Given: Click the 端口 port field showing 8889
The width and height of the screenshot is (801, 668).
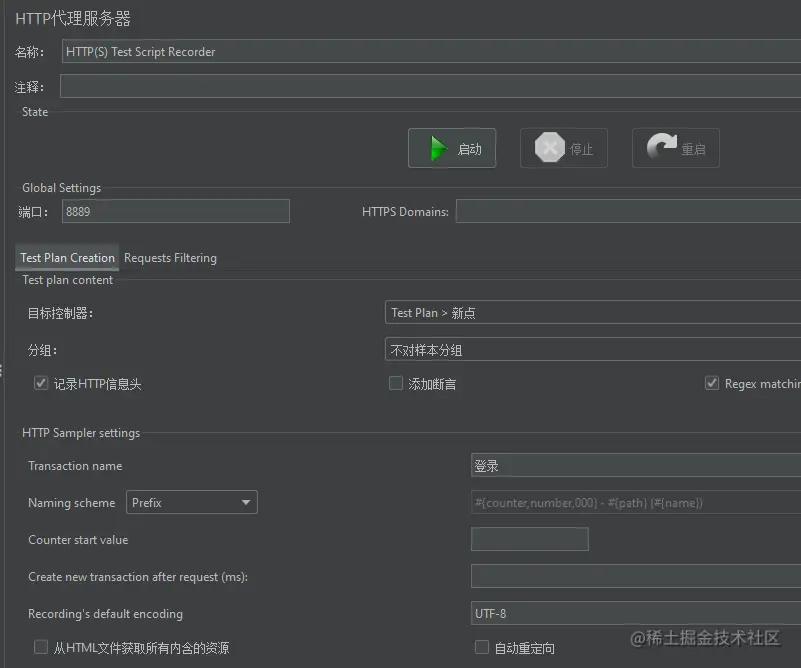Looking at the screenshot, I should coord(176,211).
